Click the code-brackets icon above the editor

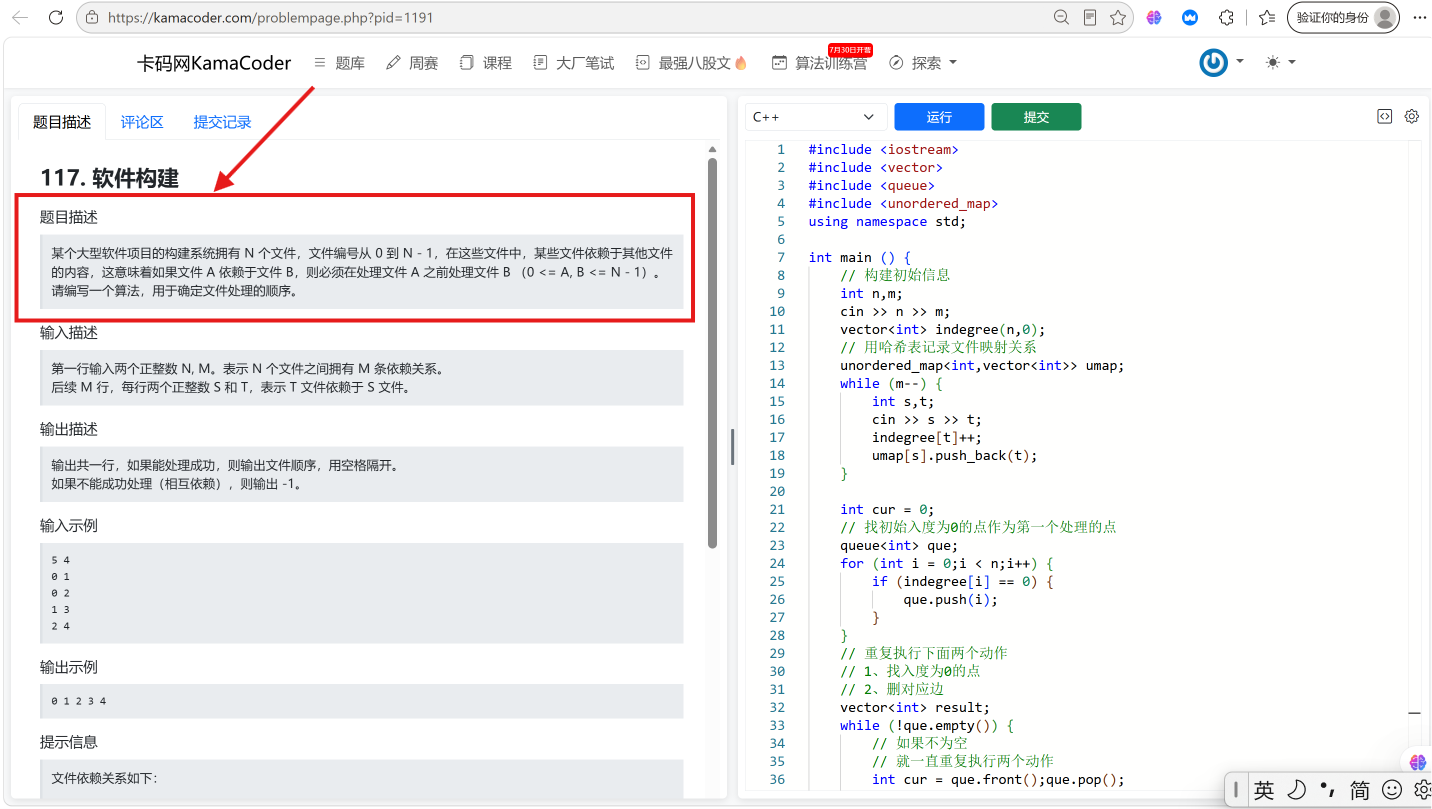(1384, 116)
